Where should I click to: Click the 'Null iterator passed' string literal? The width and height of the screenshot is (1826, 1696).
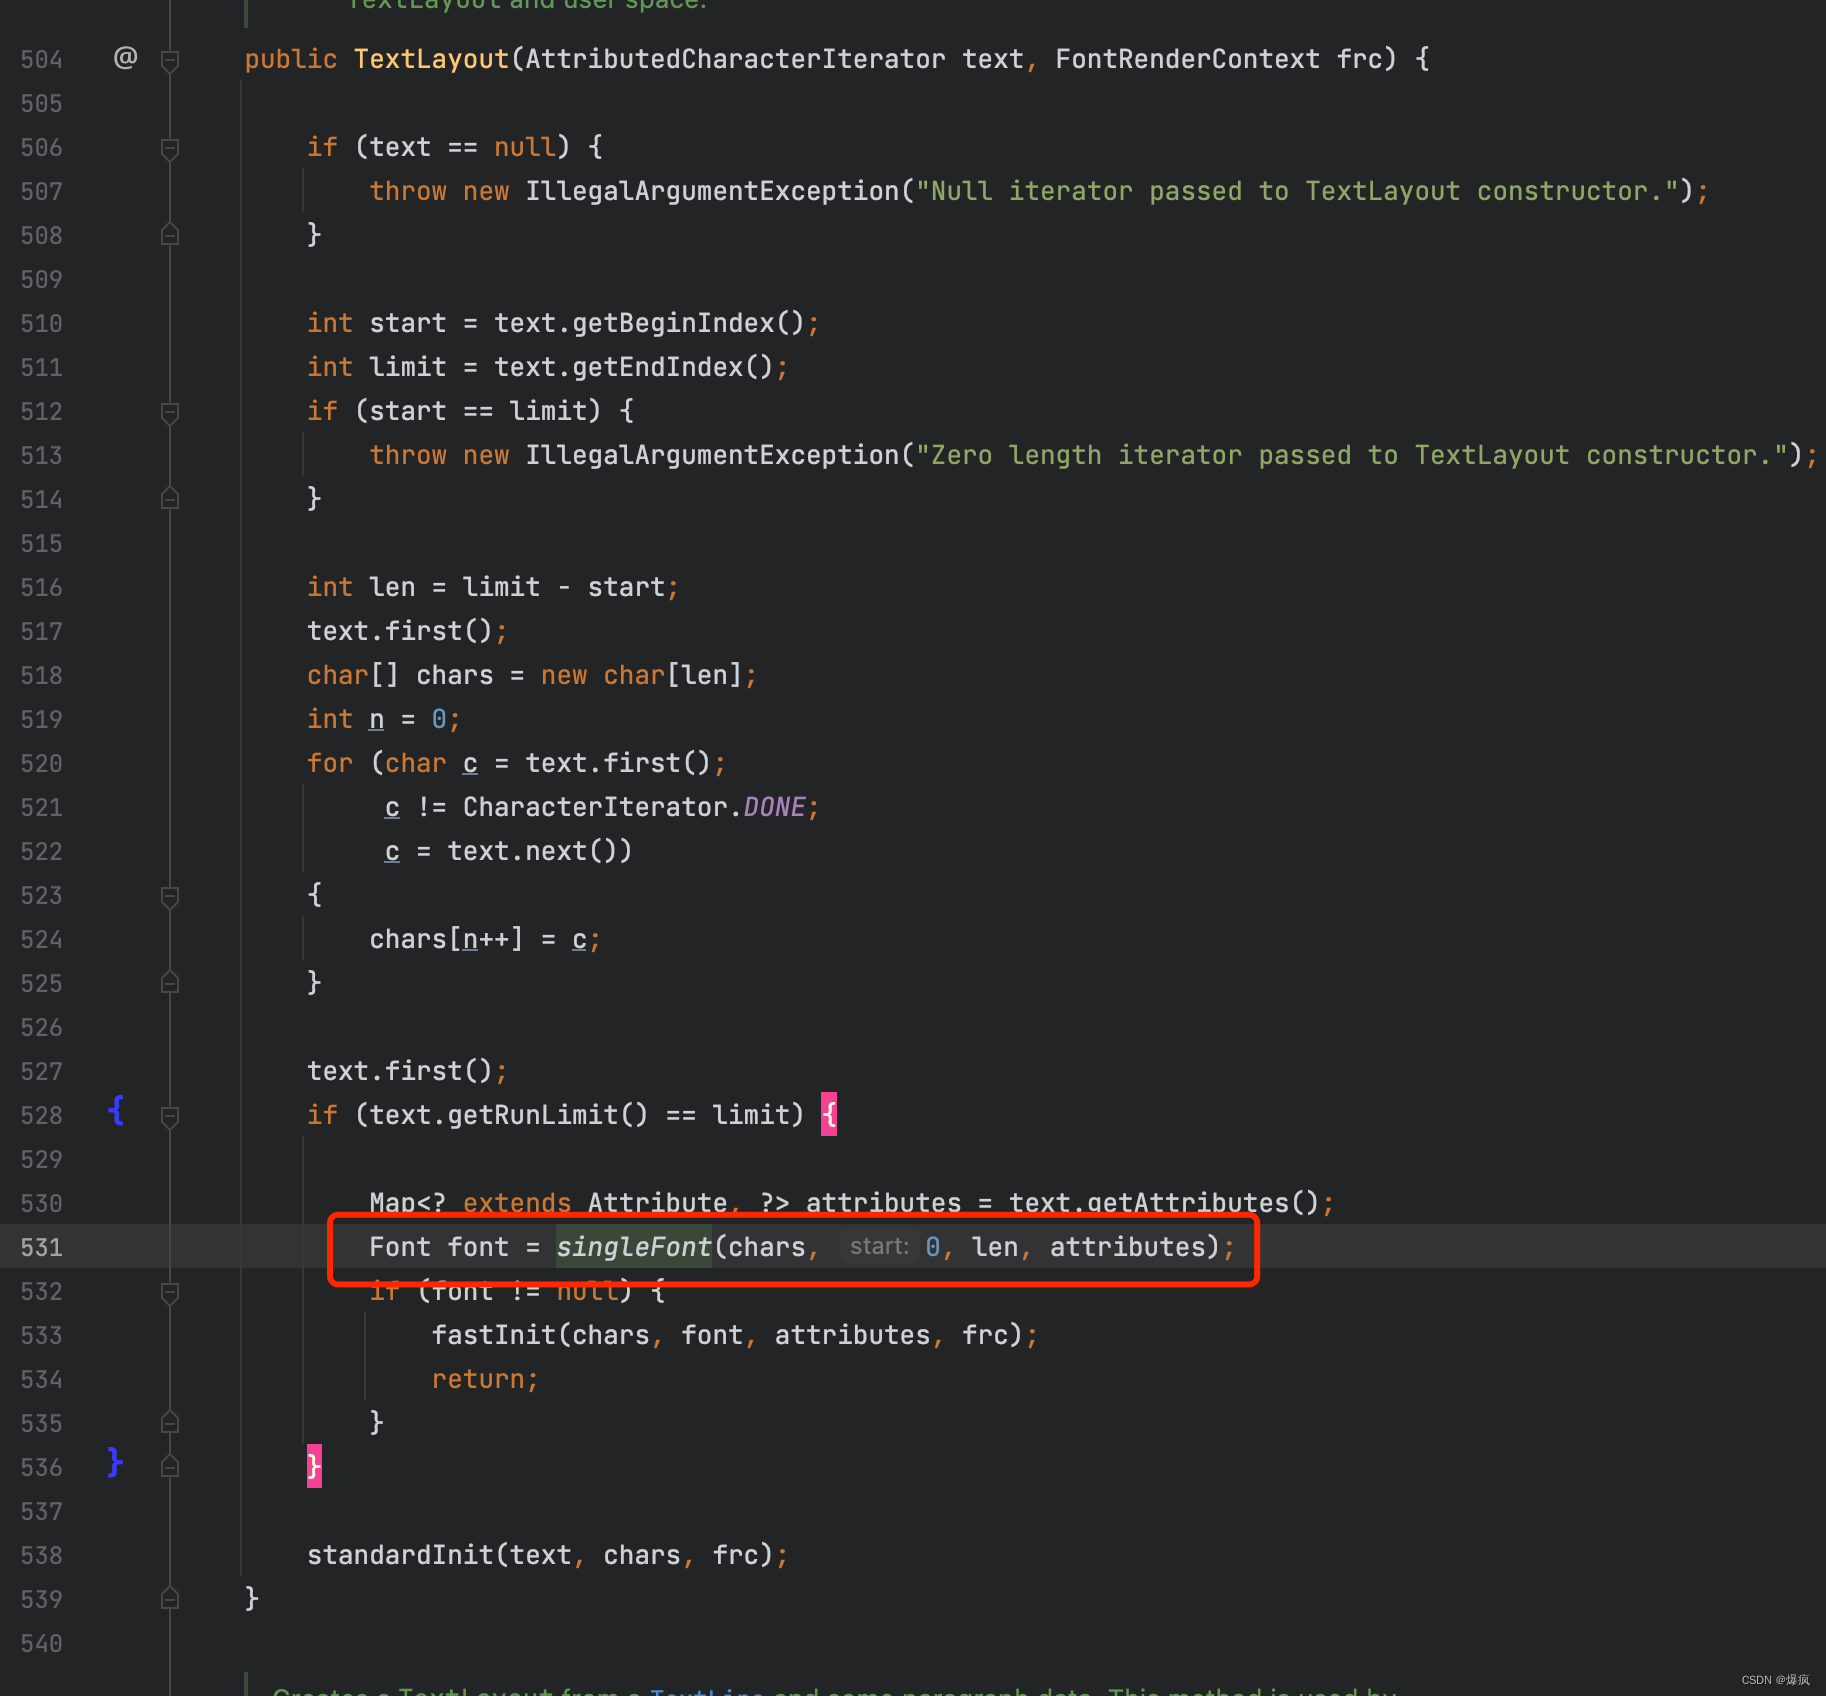1298,191
